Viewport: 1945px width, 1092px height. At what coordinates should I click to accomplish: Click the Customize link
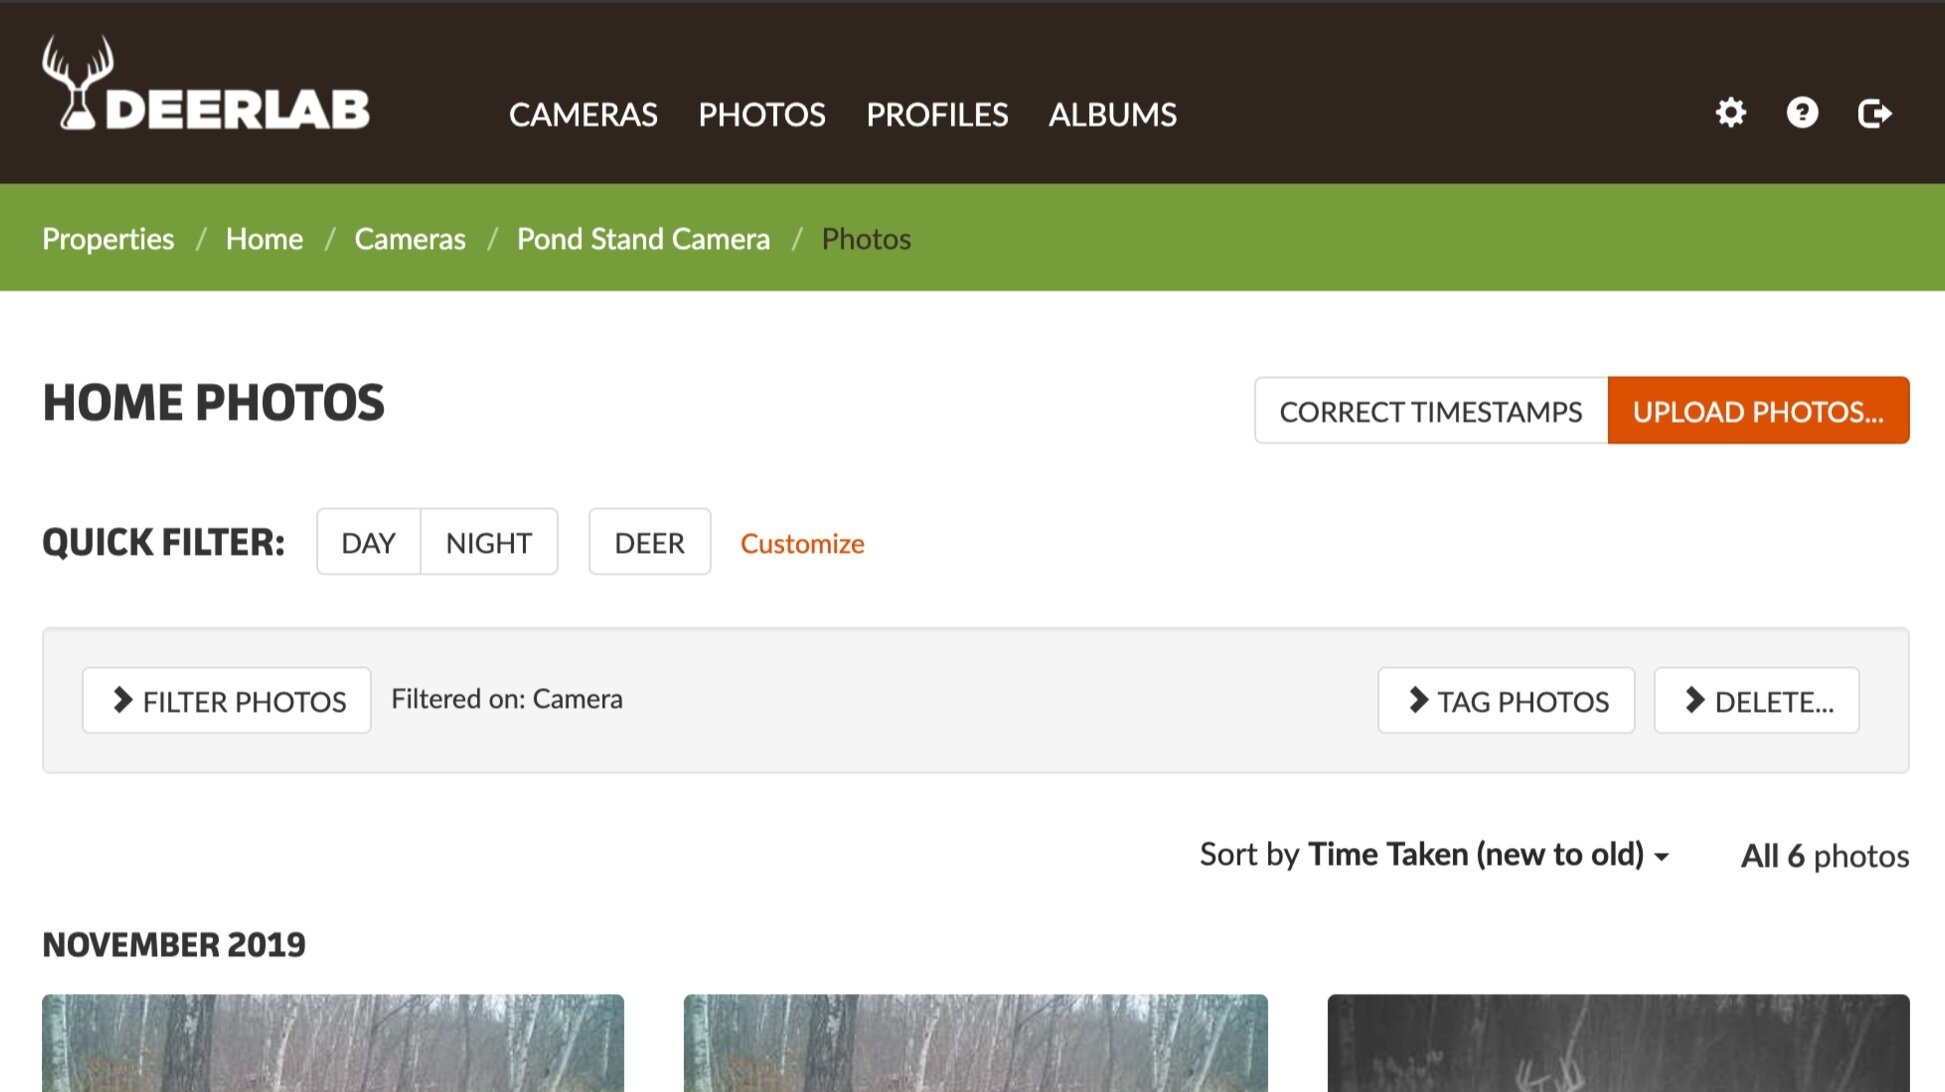click(802, 544)
